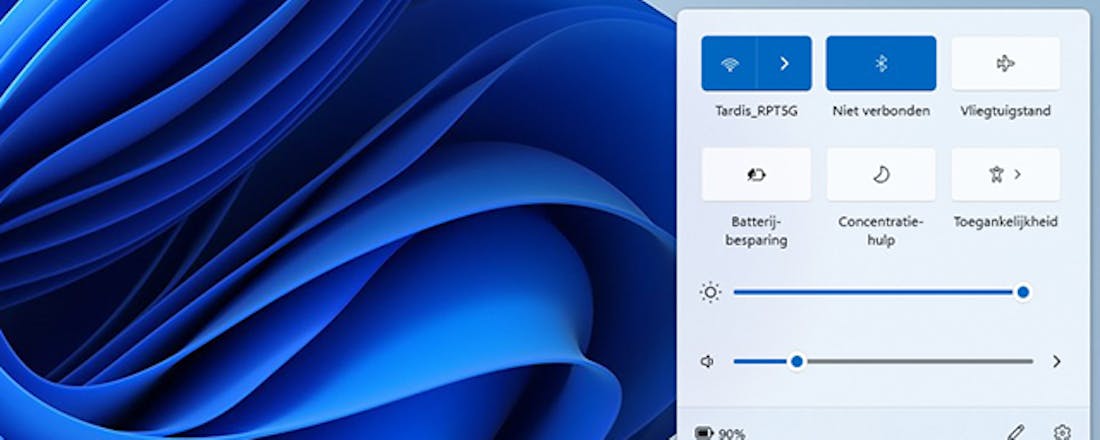Image resolution: width=1100 pixels, height=440 pixels.
Task: Open the Toegankelijkheid accessibility options tile
Action: (x=1005, y=175)
